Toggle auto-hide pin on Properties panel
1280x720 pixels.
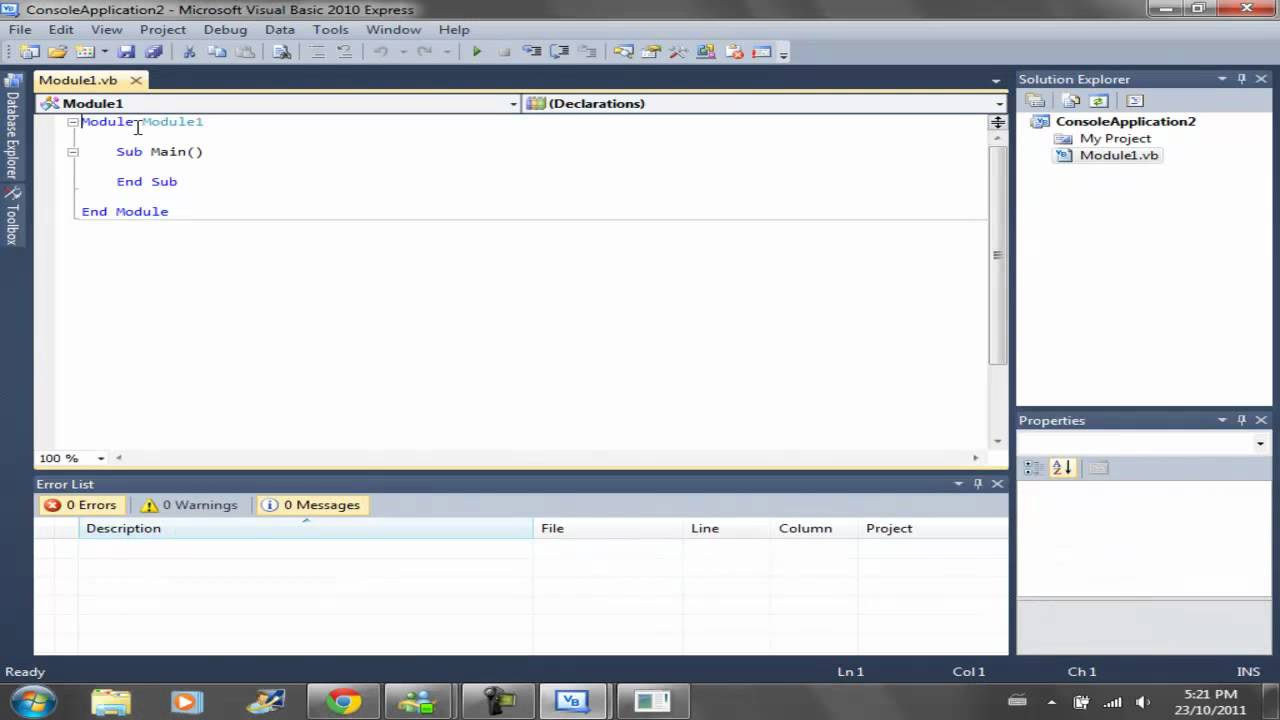tap(1242, 420)
